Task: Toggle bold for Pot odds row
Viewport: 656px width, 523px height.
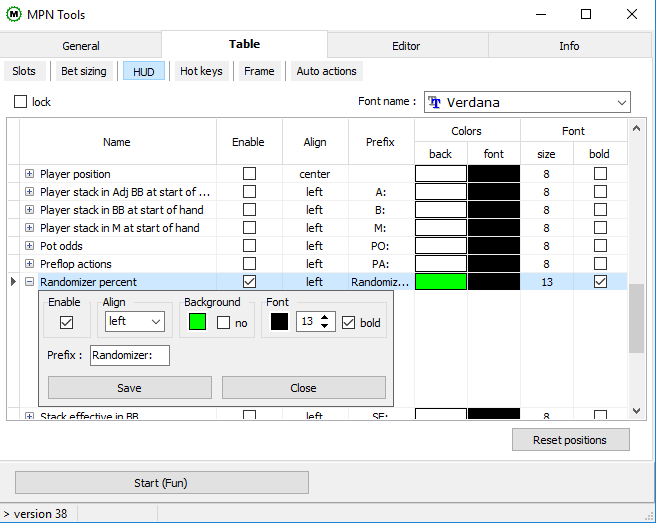Action: pos(600,246)
